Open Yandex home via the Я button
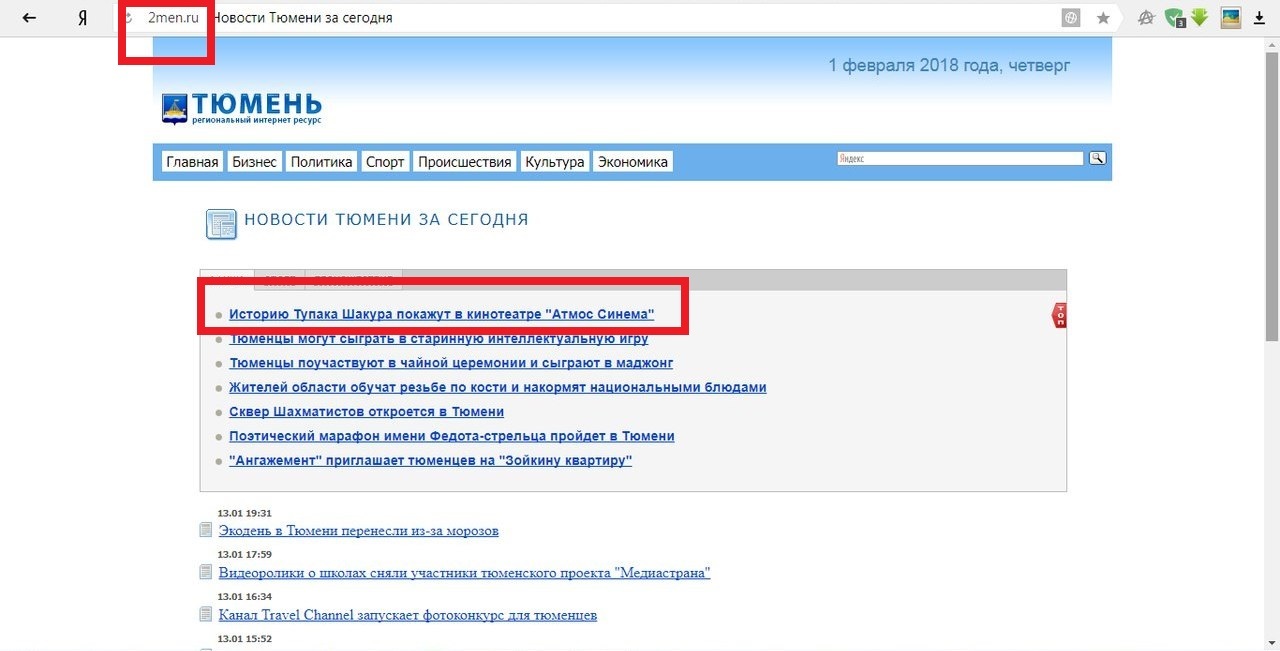Image resolution: width=1280 pixels, height=651 pixels. pos(82,18)
